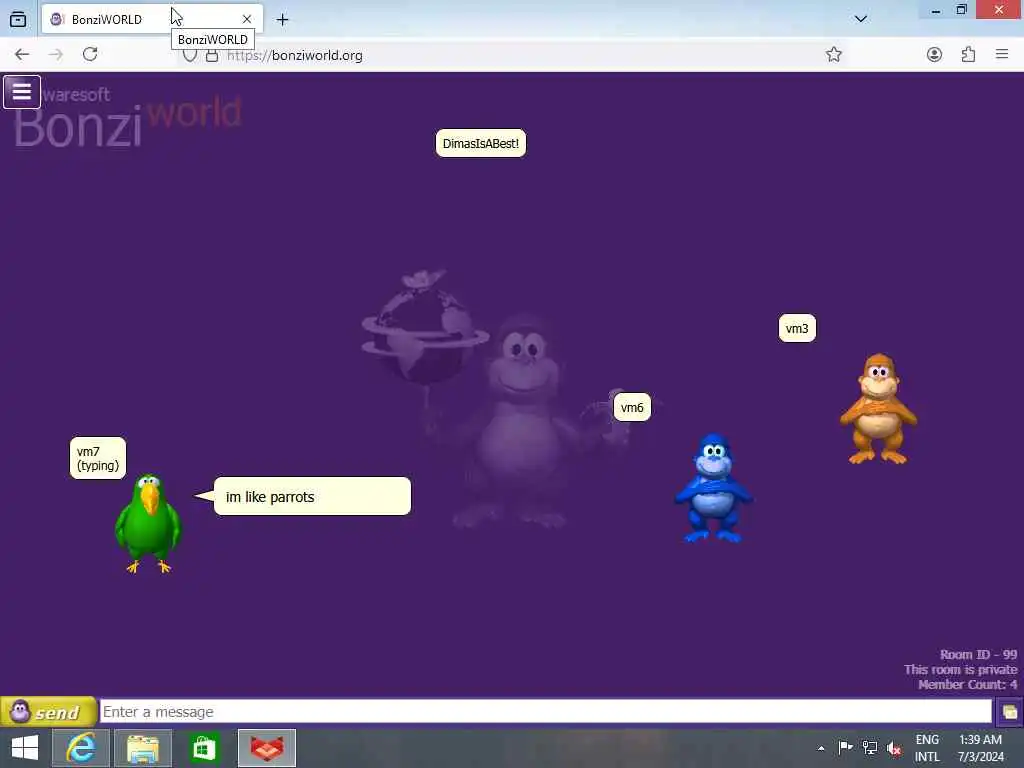Viewport: 1024px width, 768px height.
Task: Expand the list all tabs dropdown
Action: (861, 19)
